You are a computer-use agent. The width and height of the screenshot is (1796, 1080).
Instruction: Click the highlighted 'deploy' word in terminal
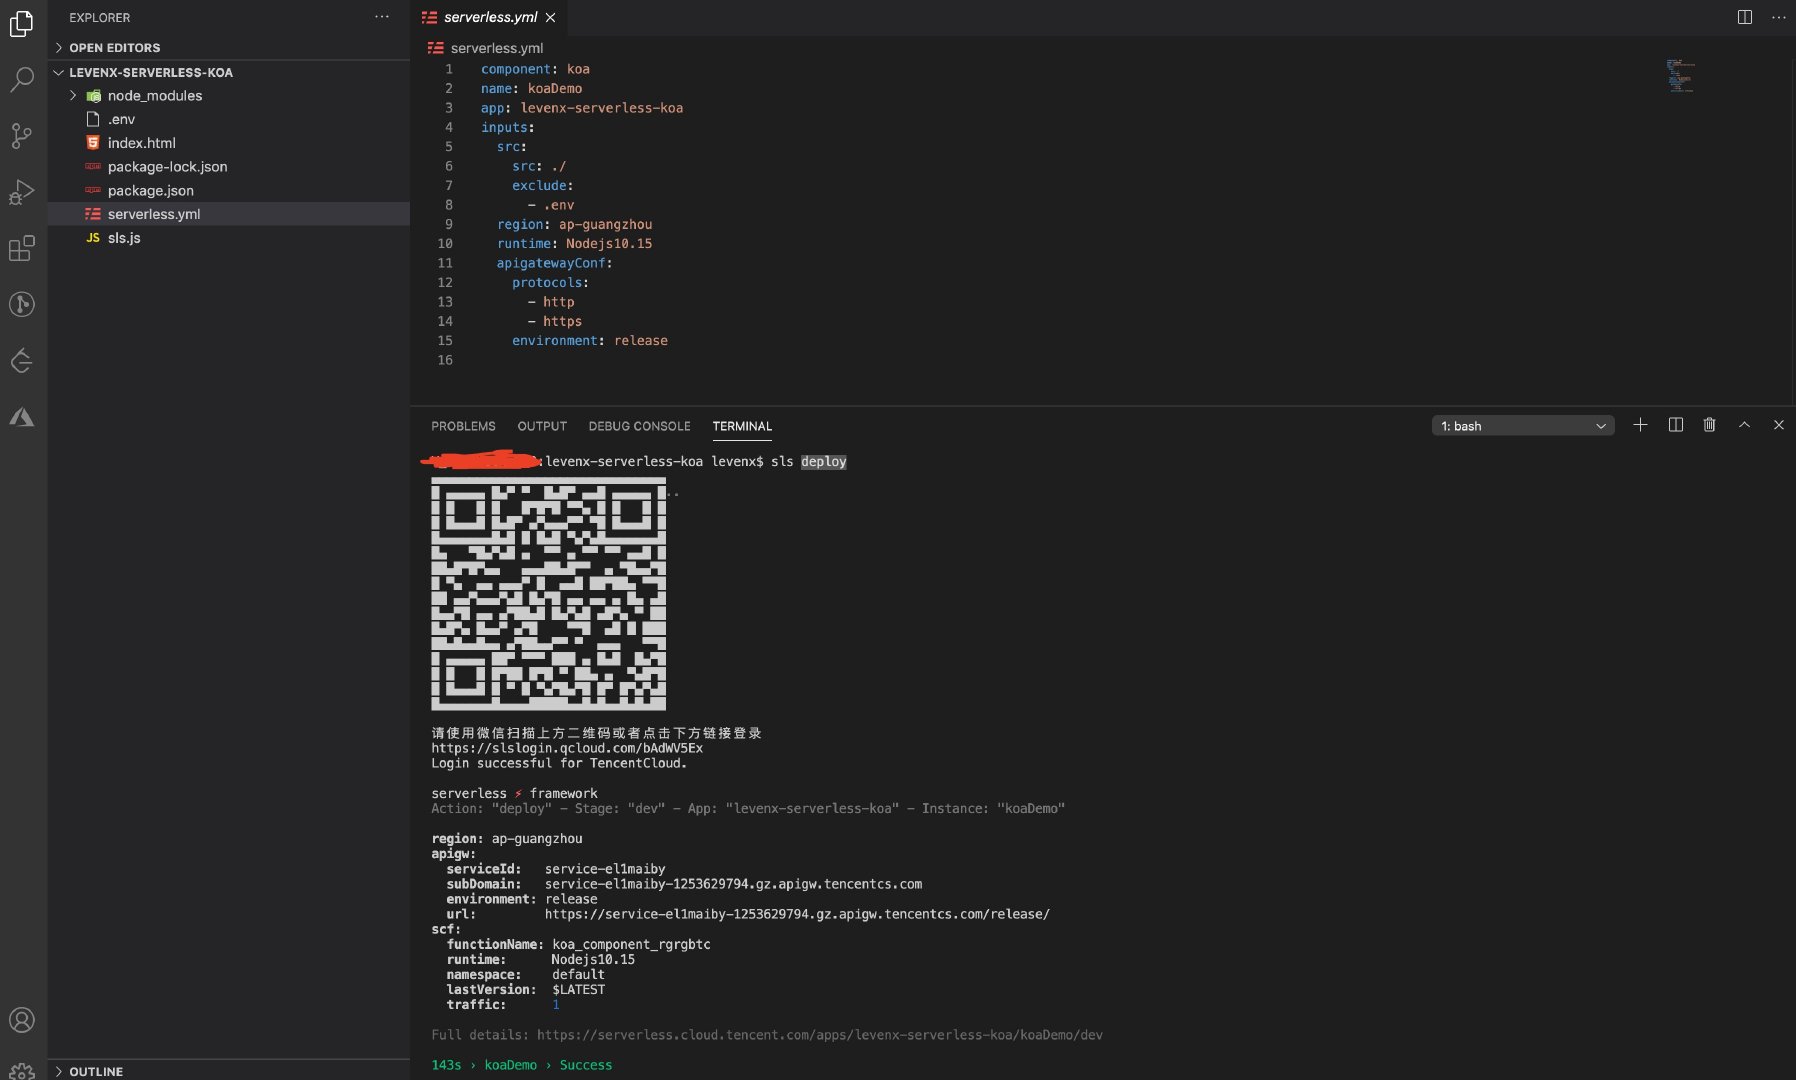pos(823,462)
